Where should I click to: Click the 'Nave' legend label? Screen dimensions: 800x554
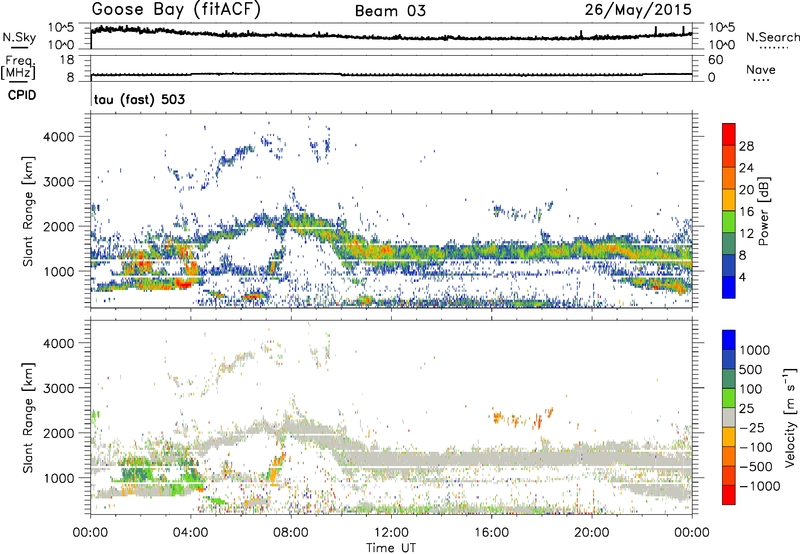[761, 69]
